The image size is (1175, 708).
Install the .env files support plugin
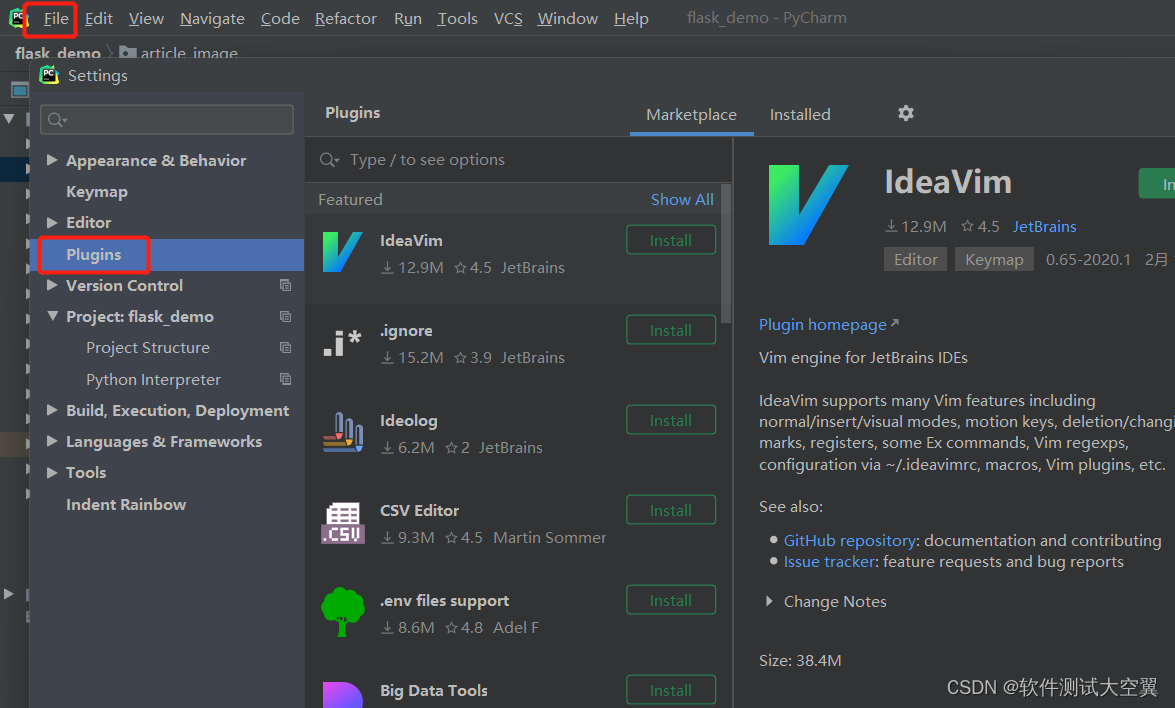pos(671,599)
